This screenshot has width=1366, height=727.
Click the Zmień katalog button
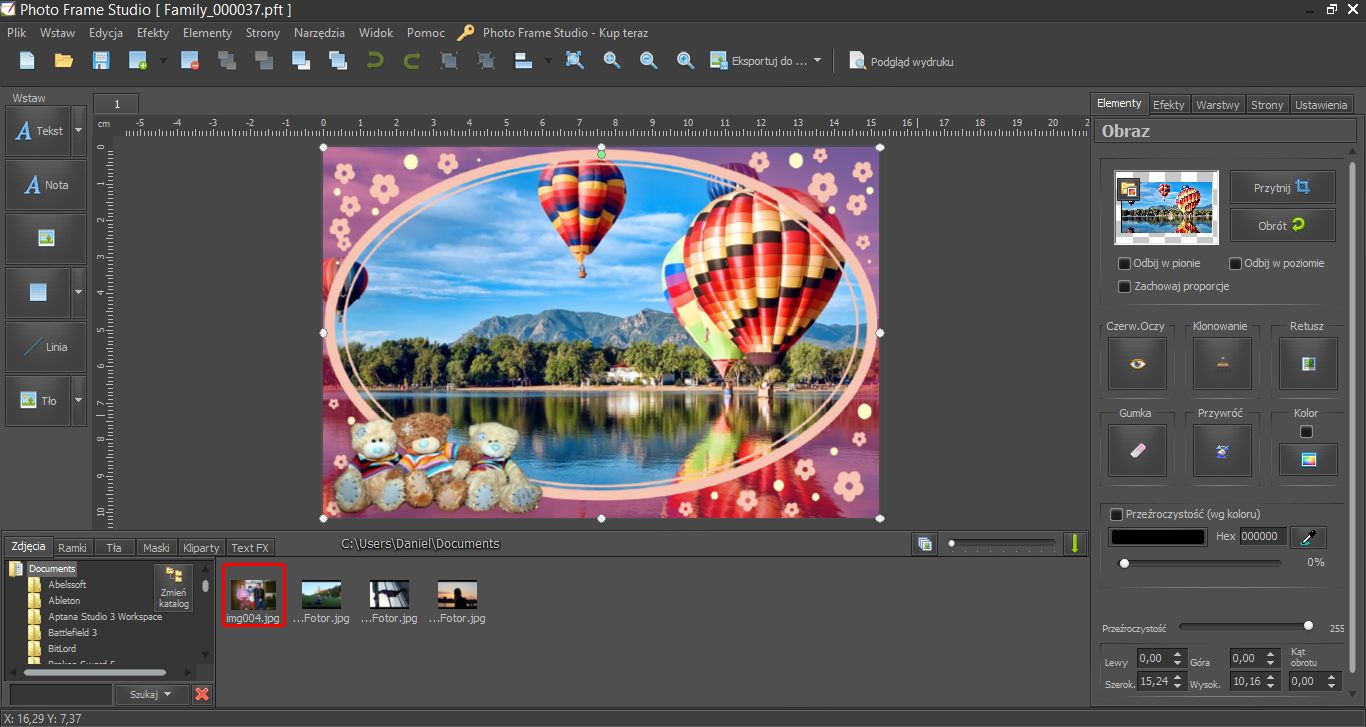pyautogui.click(x=173, y=587)
